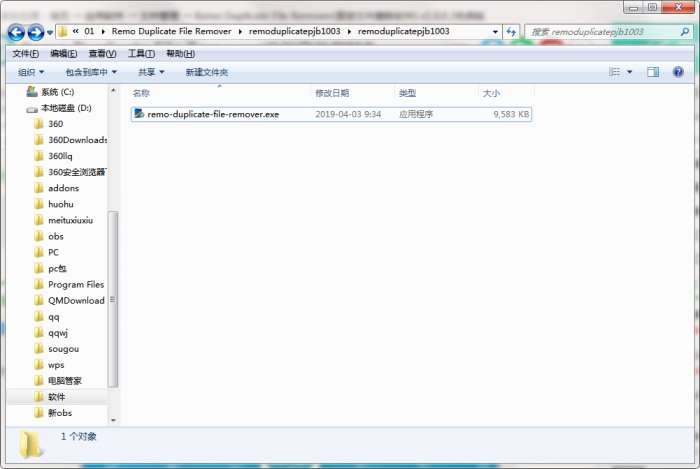
Task: Open the 包含到库中 dropdown
Action: tap(91, 72)
